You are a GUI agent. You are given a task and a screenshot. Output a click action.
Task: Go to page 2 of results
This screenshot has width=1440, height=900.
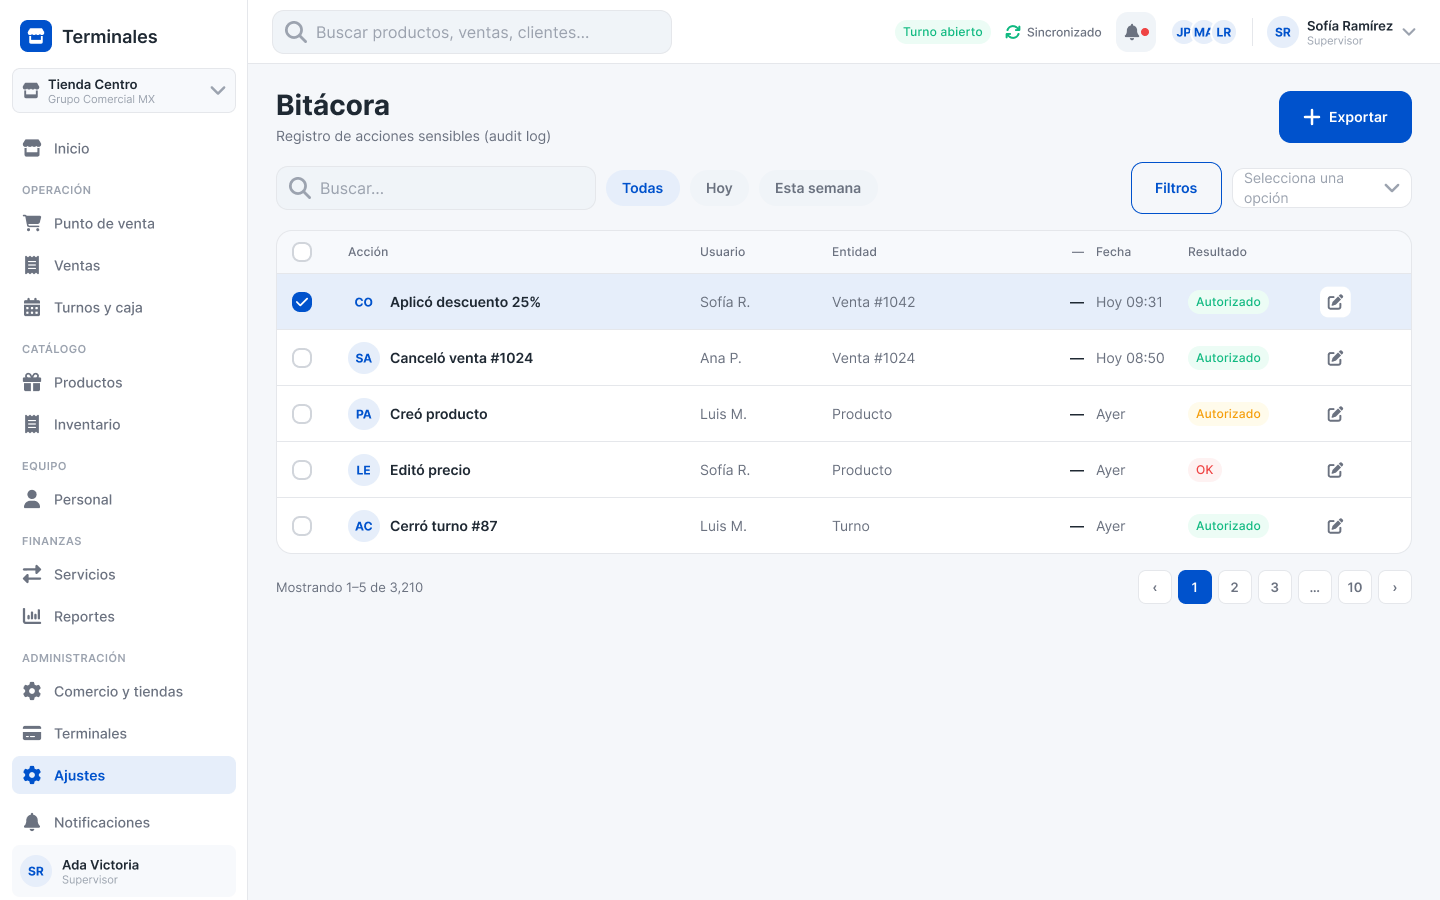click(x=1235, y=587)
